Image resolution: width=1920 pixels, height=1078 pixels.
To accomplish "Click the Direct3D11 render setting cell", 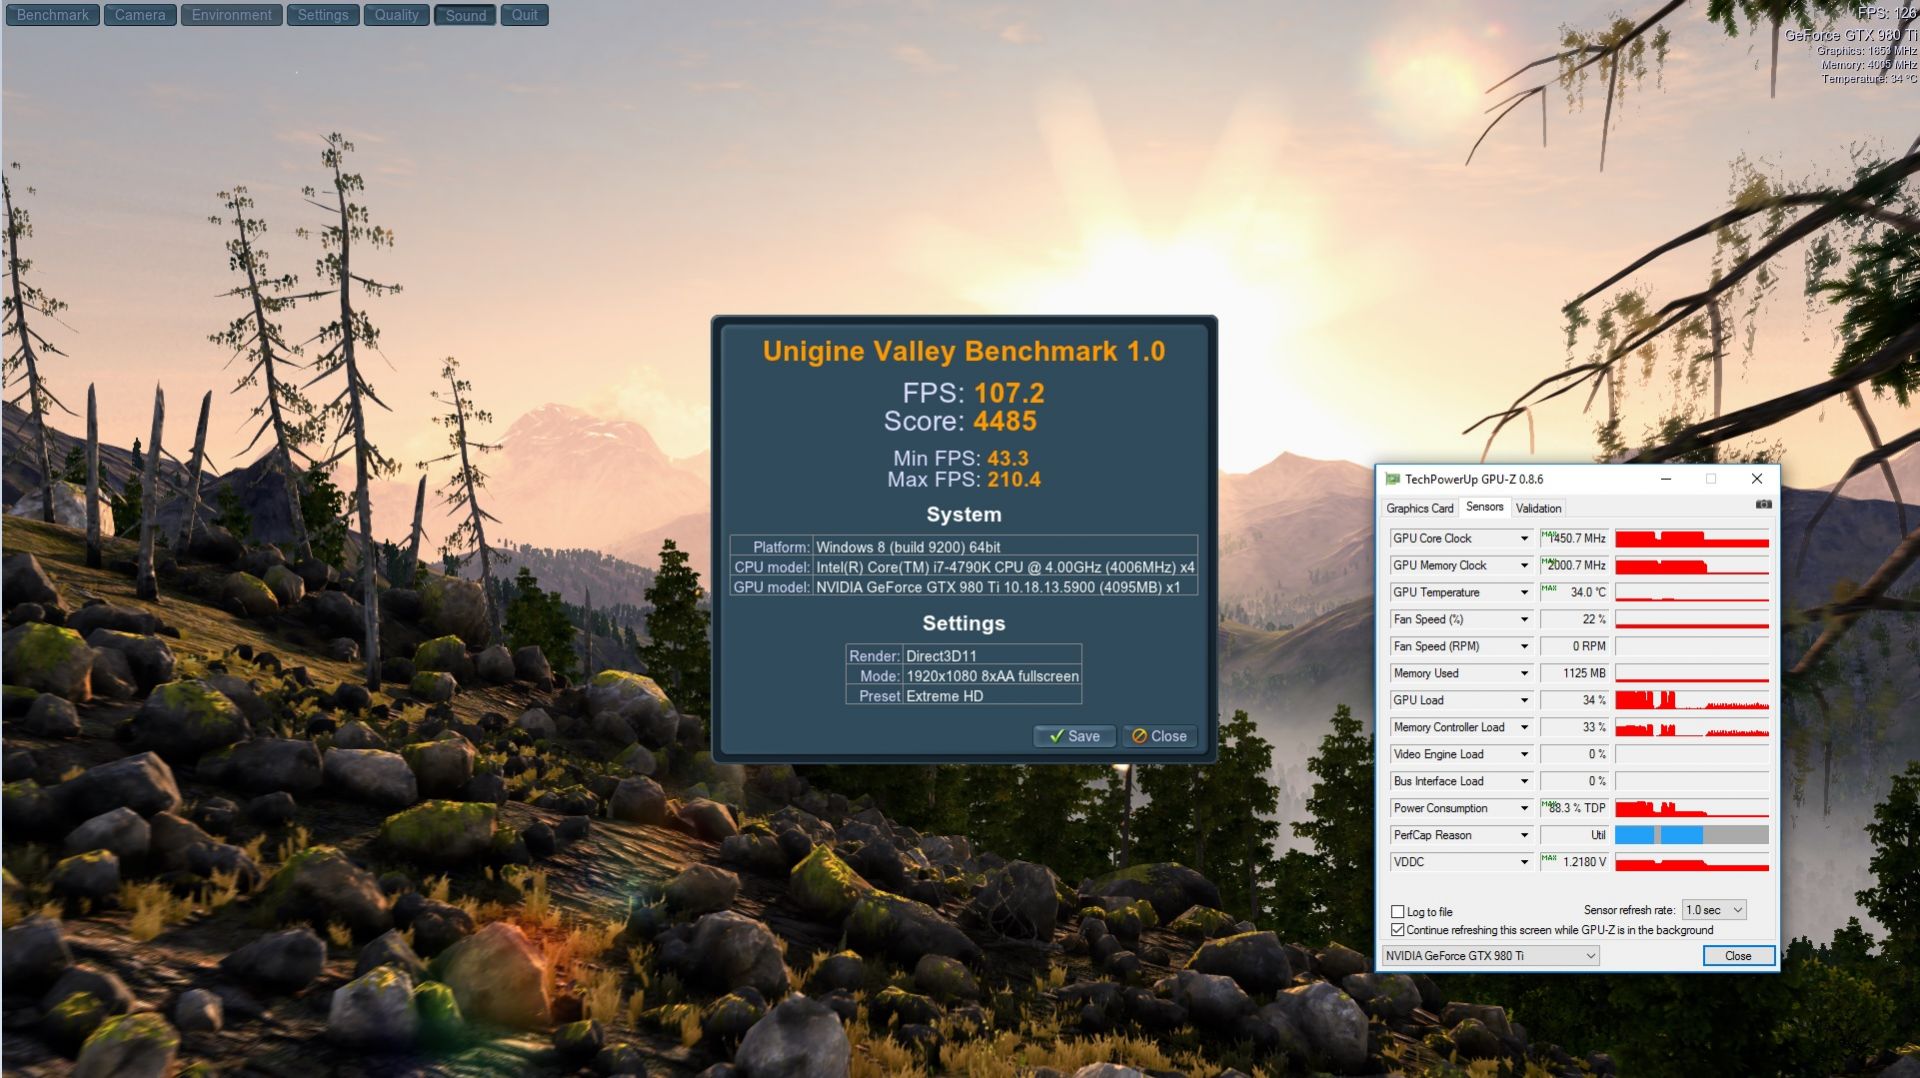I will point(991,656).
